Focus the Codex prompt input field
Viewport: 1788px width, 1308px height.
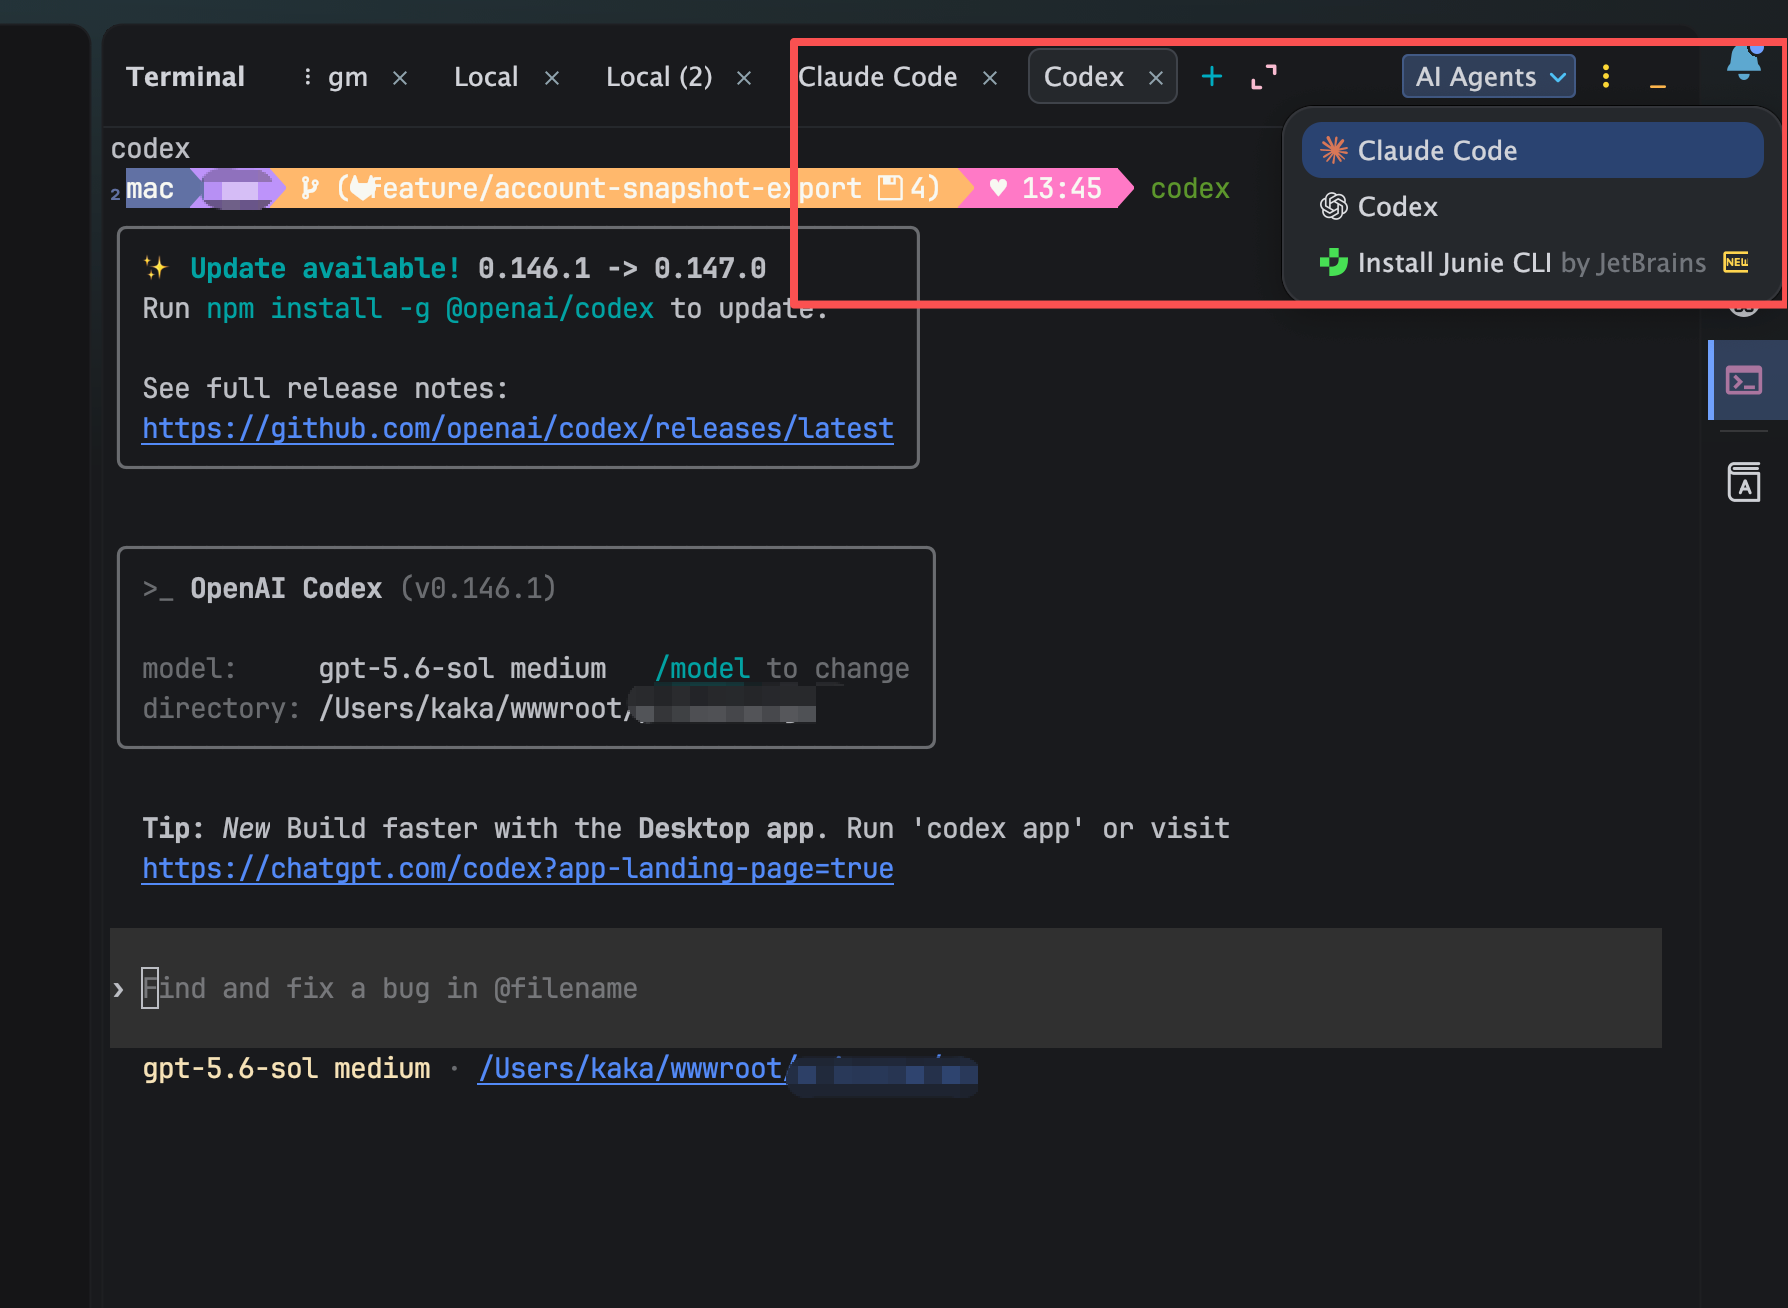click(x=886, y=988)
